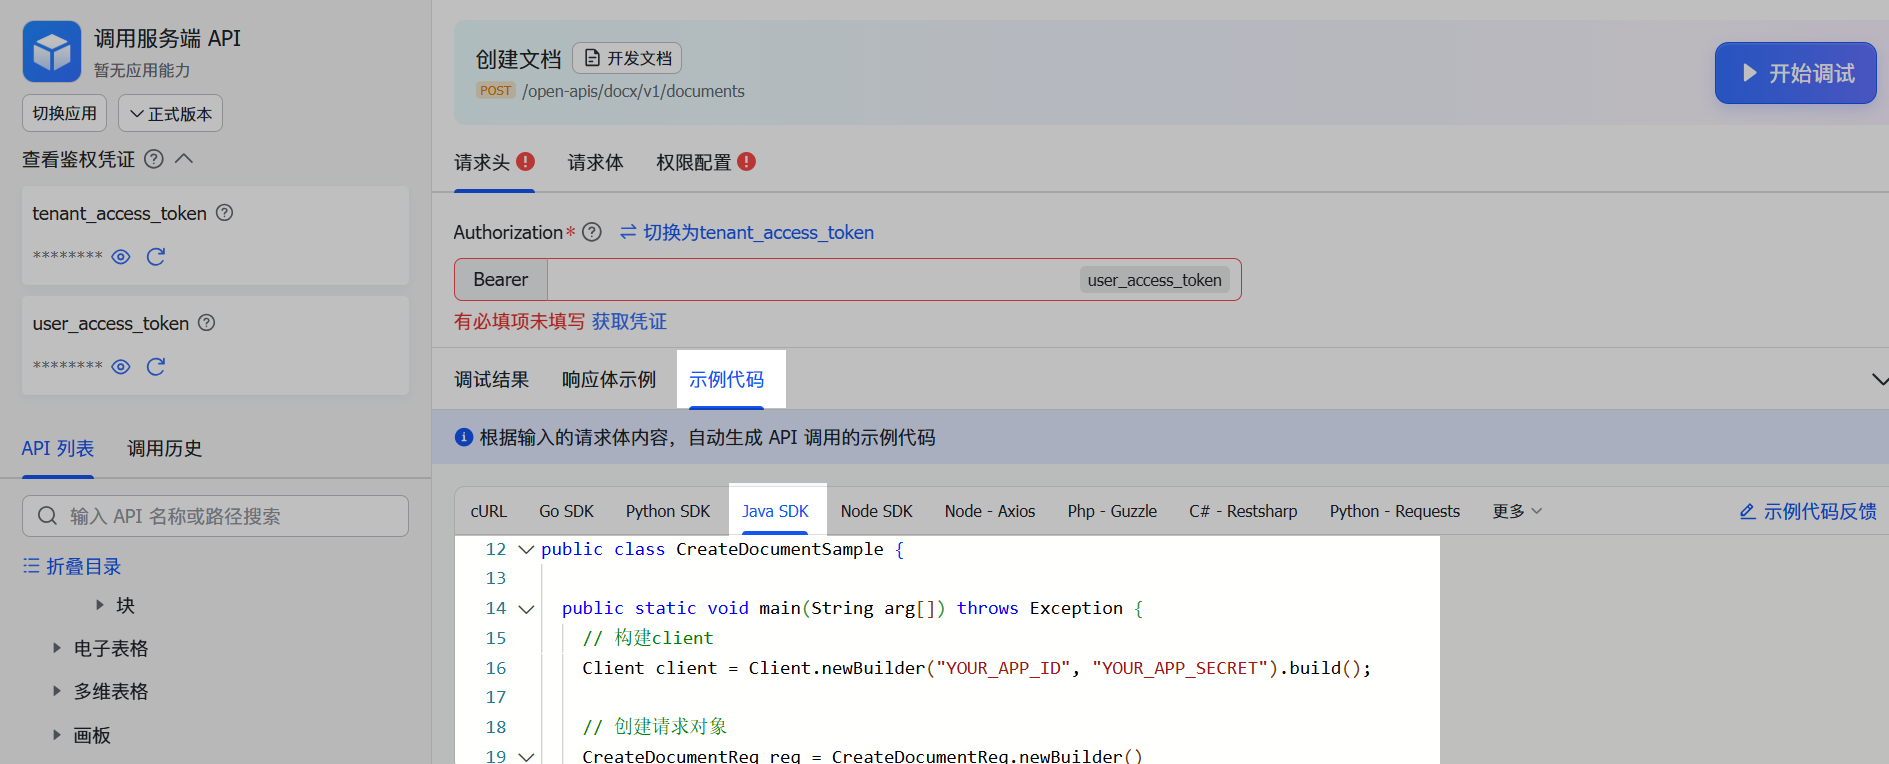Viewport: 1889px width, 764px height.
Task: Select the Python SDK code tab
Action: click(x=667, y=511)
